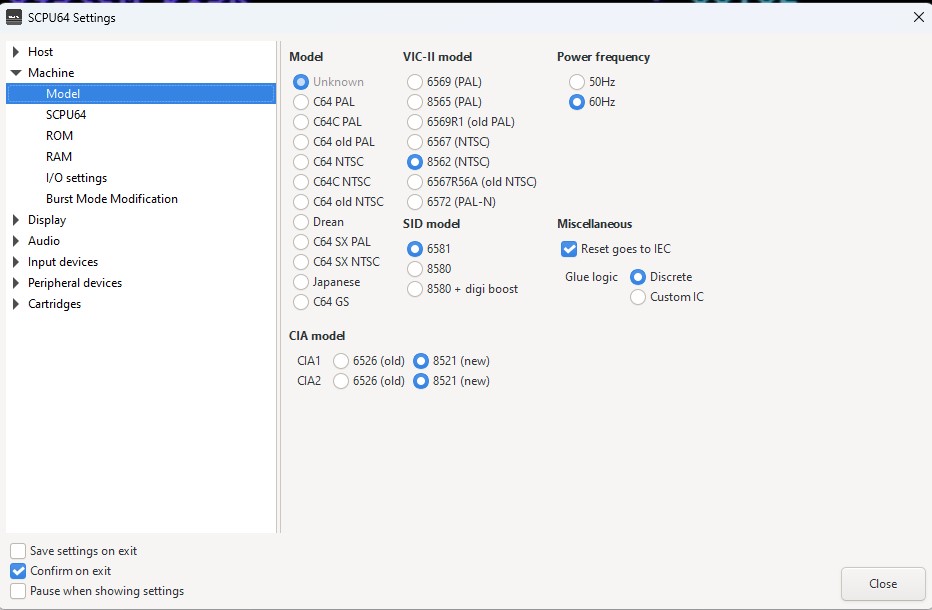
Task: Select the Model tree item
Action: (141, 94)
